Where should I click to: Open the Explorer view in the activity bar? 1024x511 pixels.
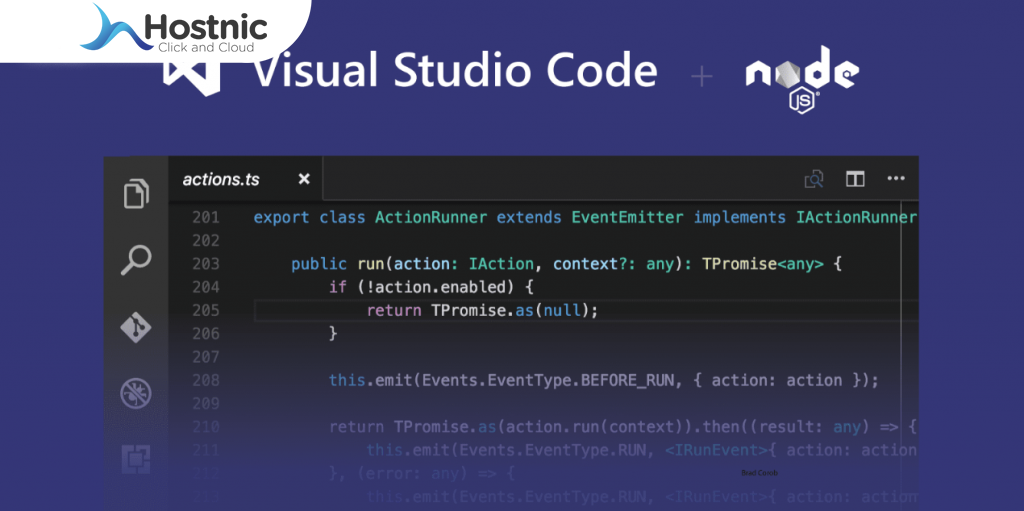[x=136, y=192]
